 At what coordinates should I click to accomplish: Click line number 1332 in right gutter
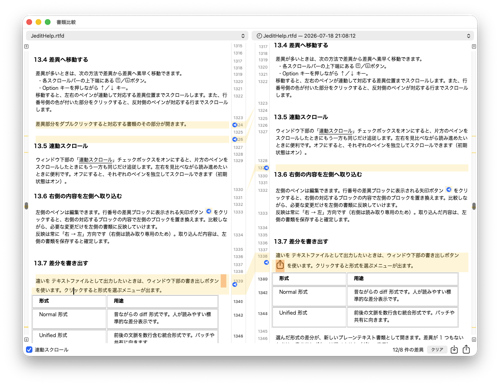pos(263,190)
